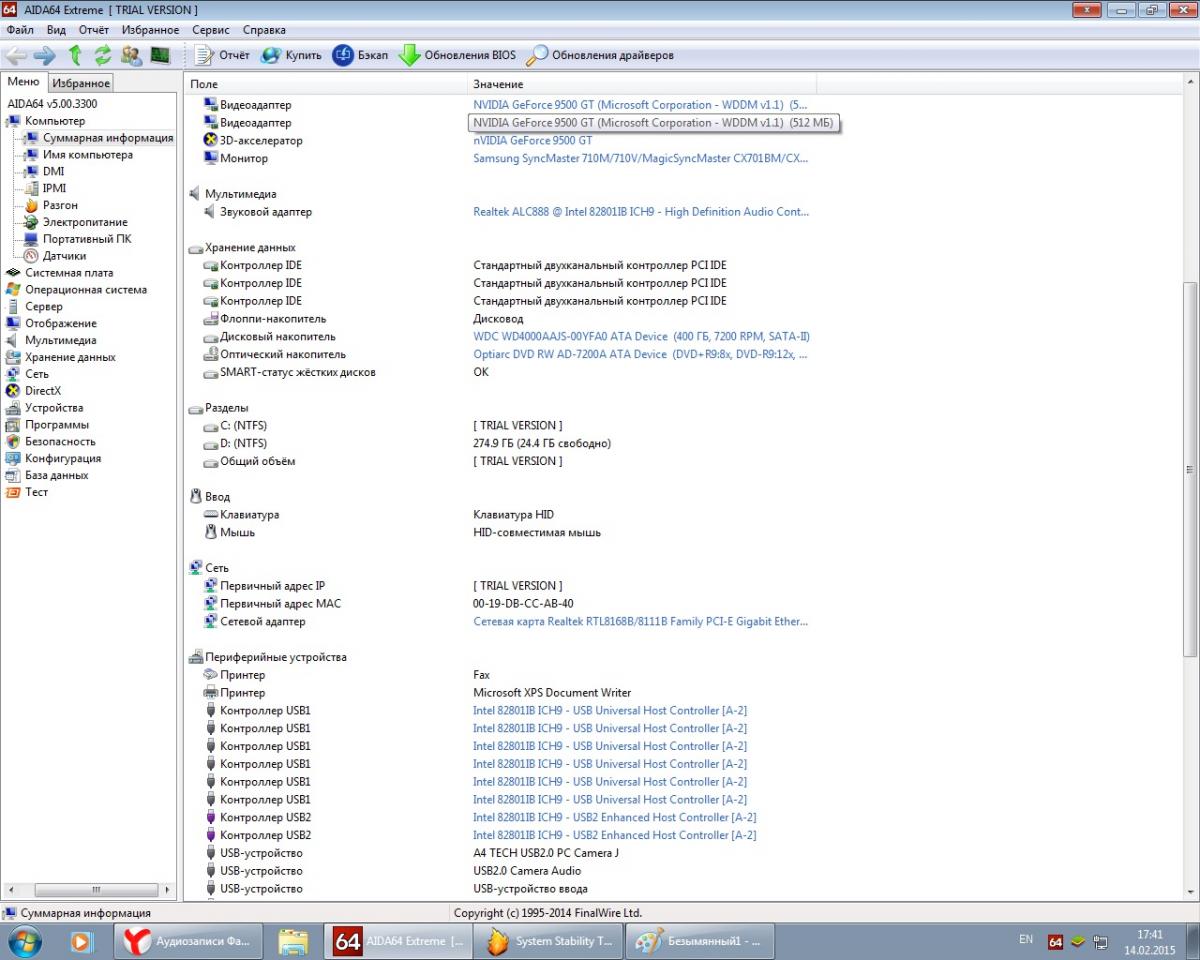Select the A4 TECH USB2.0 PC Camera J value
This screenshot has width=1200, height=960.
point(546,853)
